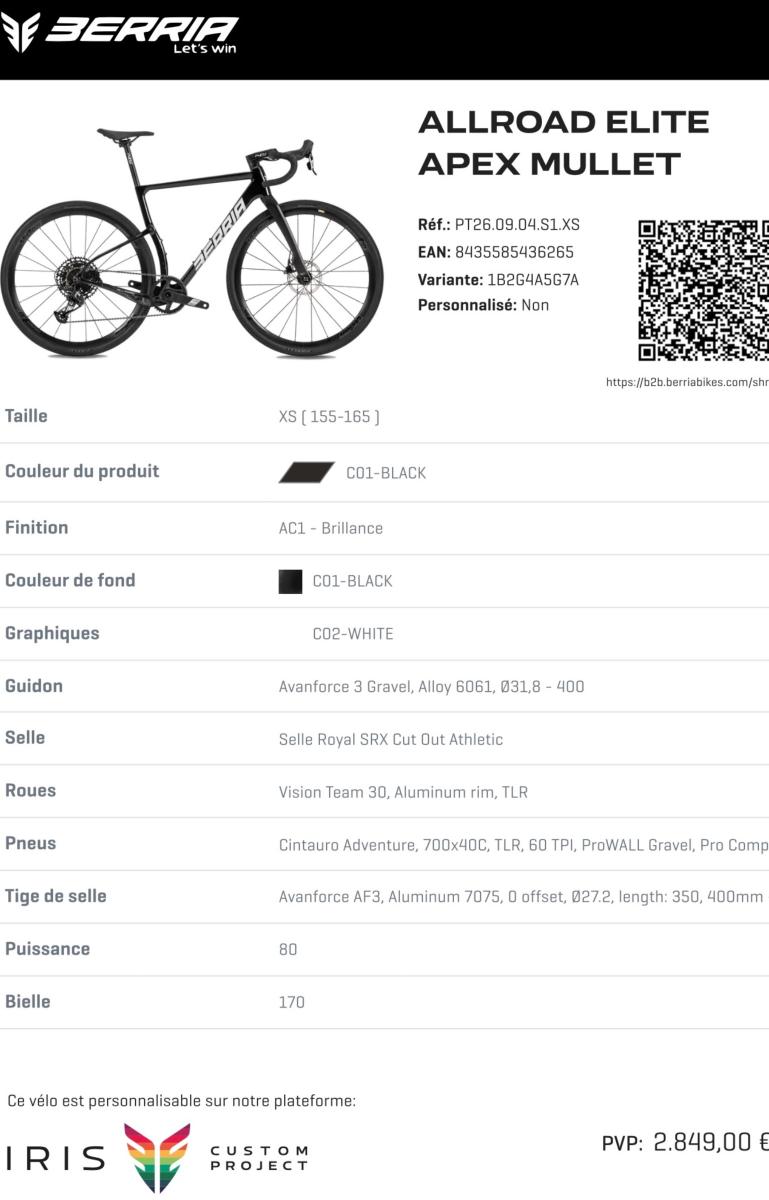Viewport: 769px width, 1200px height.
Task: Click the C01-BLACK product color parallelogram swatch
Action: pyautogui.click(x=306, y=473)
